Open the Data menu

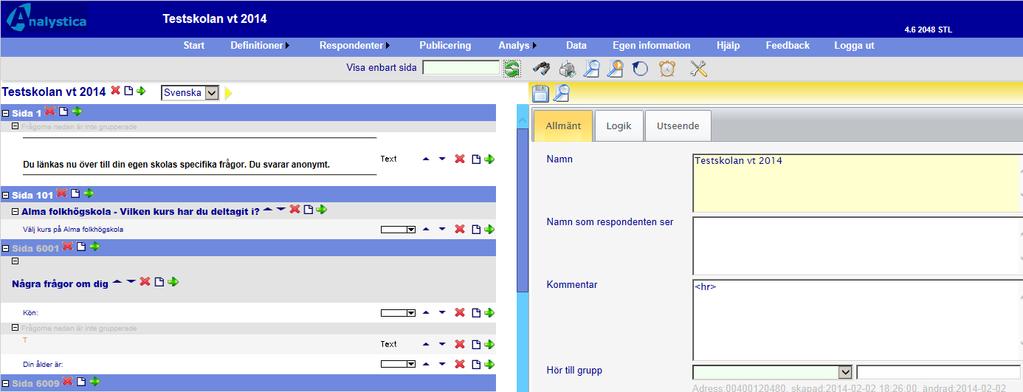point(576,46)
